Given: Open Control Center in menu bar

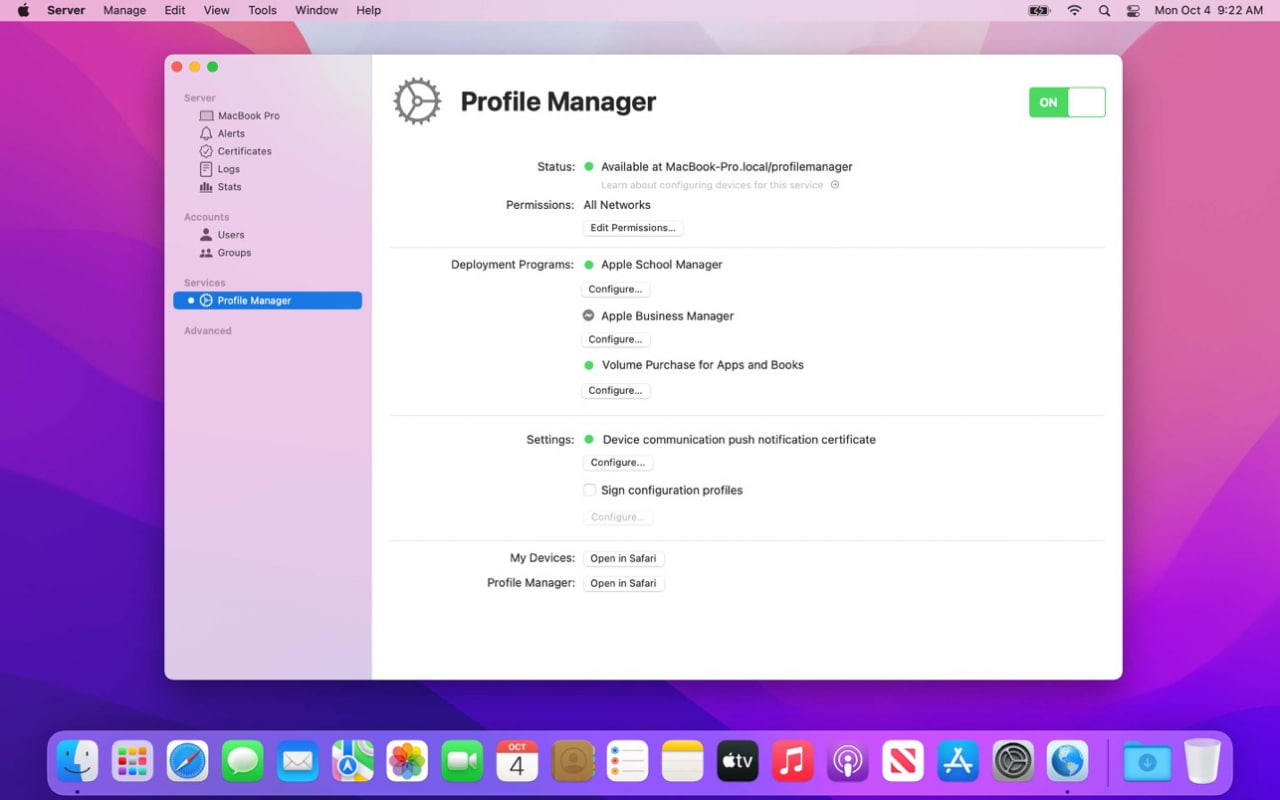Looking at the screenshot, I should point(1133,10).
